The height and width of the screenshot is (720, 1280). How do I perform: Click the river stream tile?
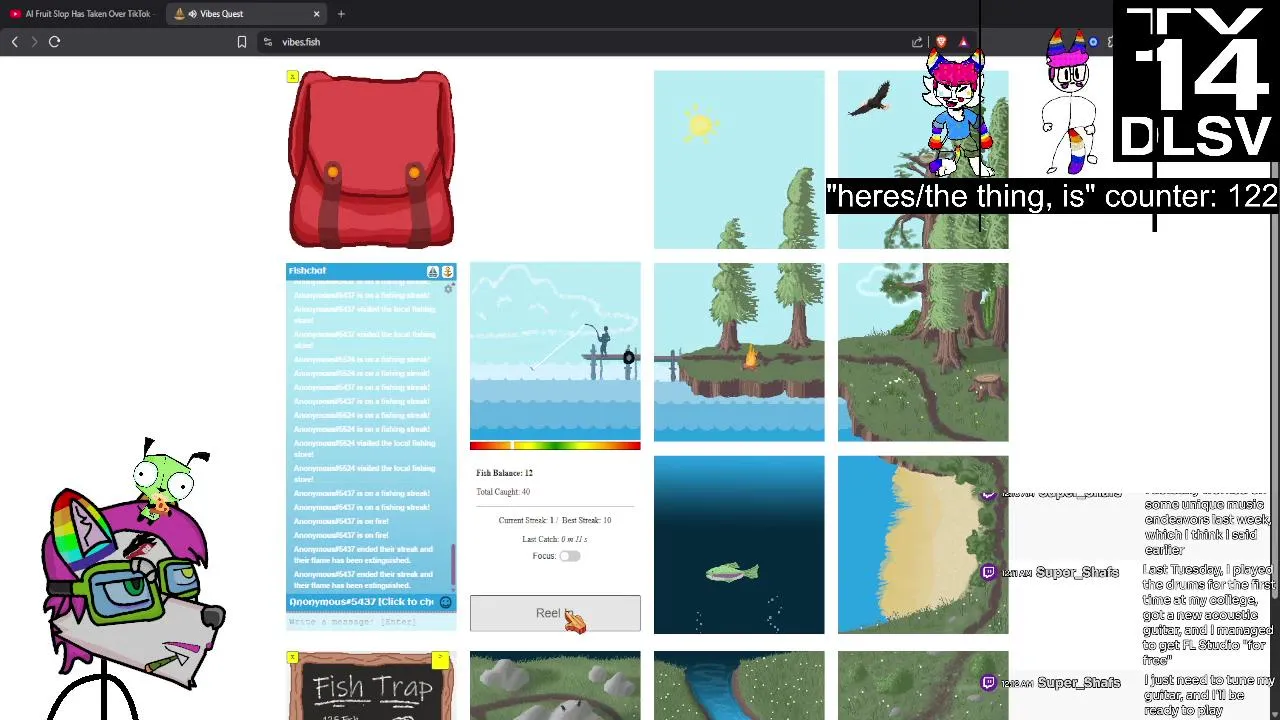coord(739,686)
